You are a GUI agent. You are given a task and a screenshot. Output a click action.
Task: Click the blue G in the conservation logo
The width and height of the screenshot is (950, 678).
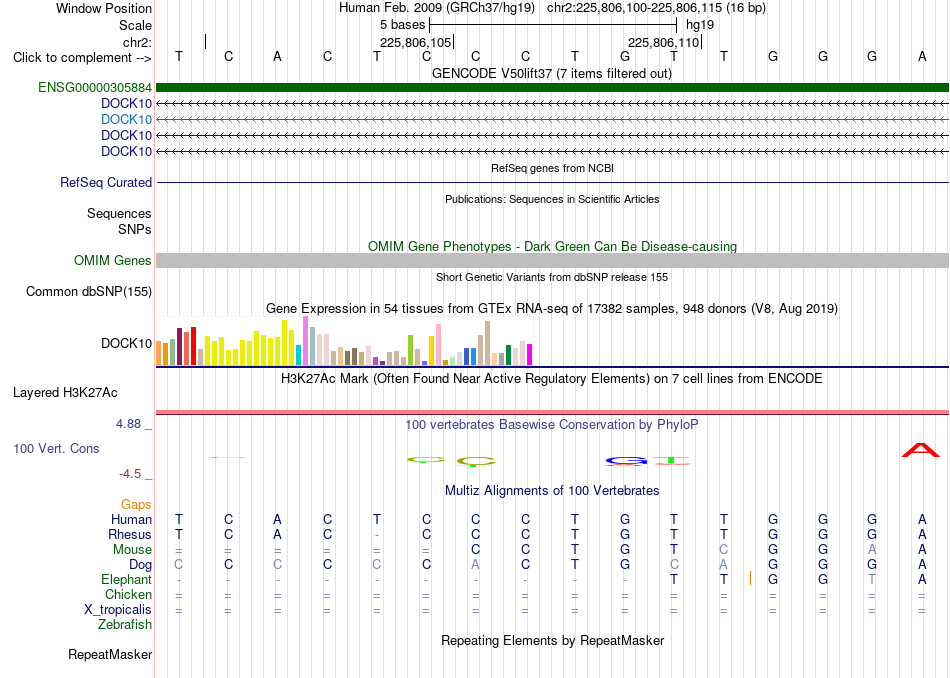click(x=626, y=461)
